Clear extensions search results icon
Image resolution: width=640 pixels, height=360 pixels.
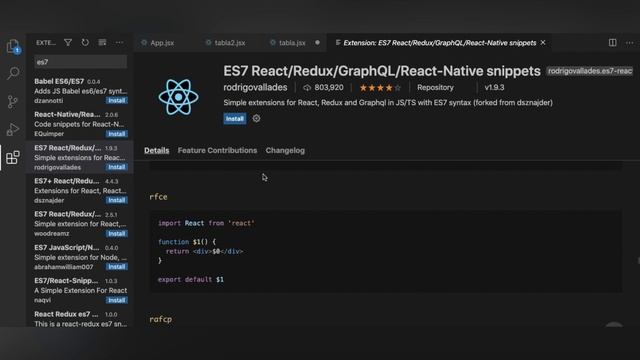(102, 42)
